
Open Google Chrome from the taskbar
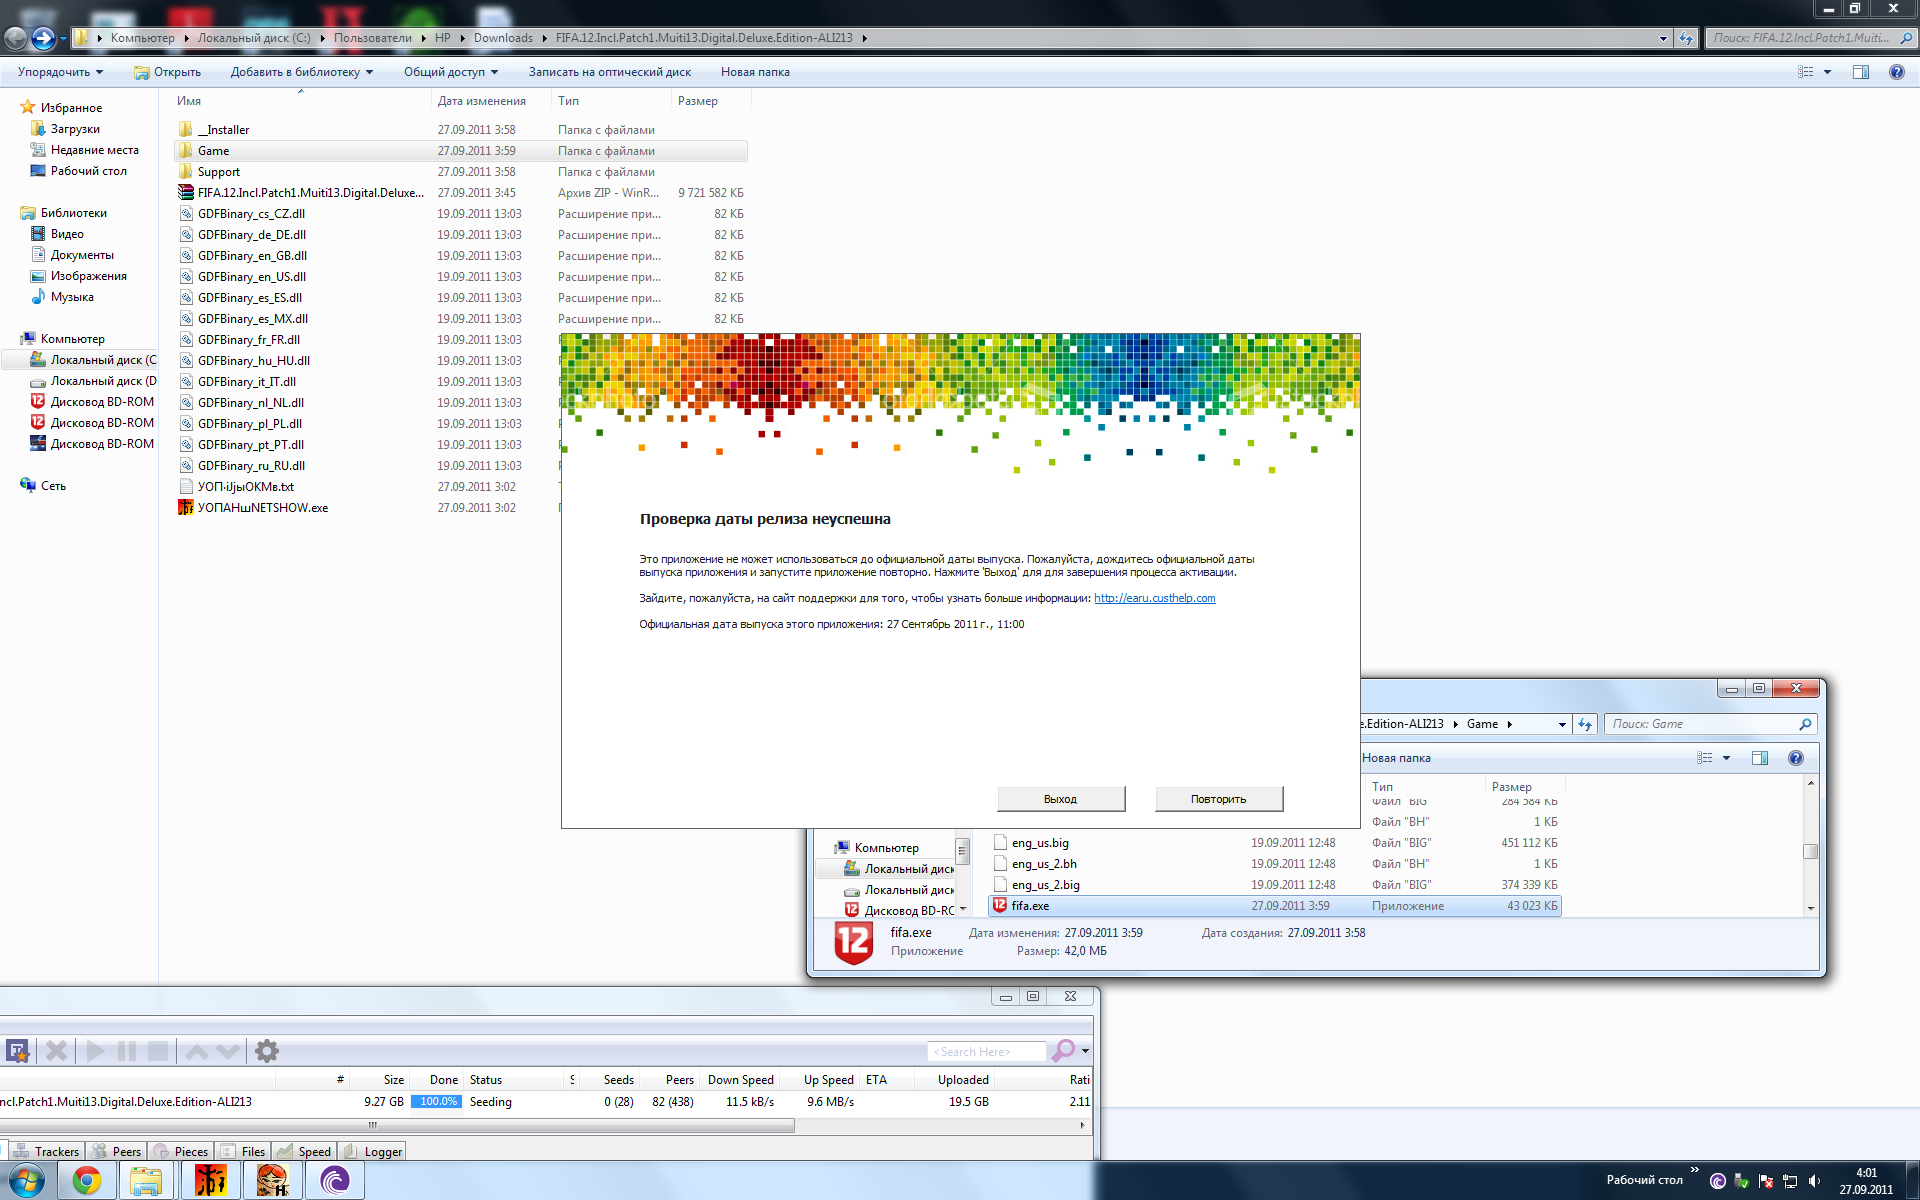87,1181
